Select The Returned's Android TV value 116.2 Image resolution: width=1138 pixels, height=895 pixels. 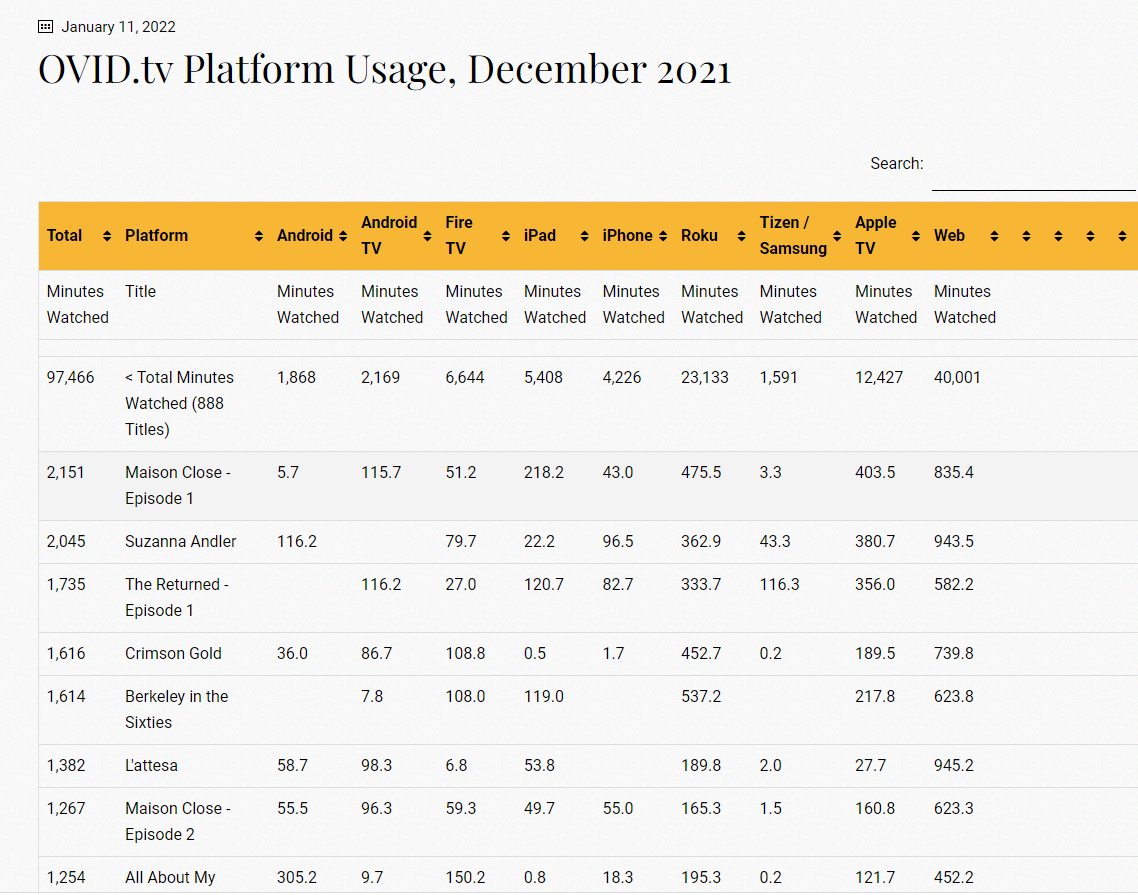tap(381, 584)
